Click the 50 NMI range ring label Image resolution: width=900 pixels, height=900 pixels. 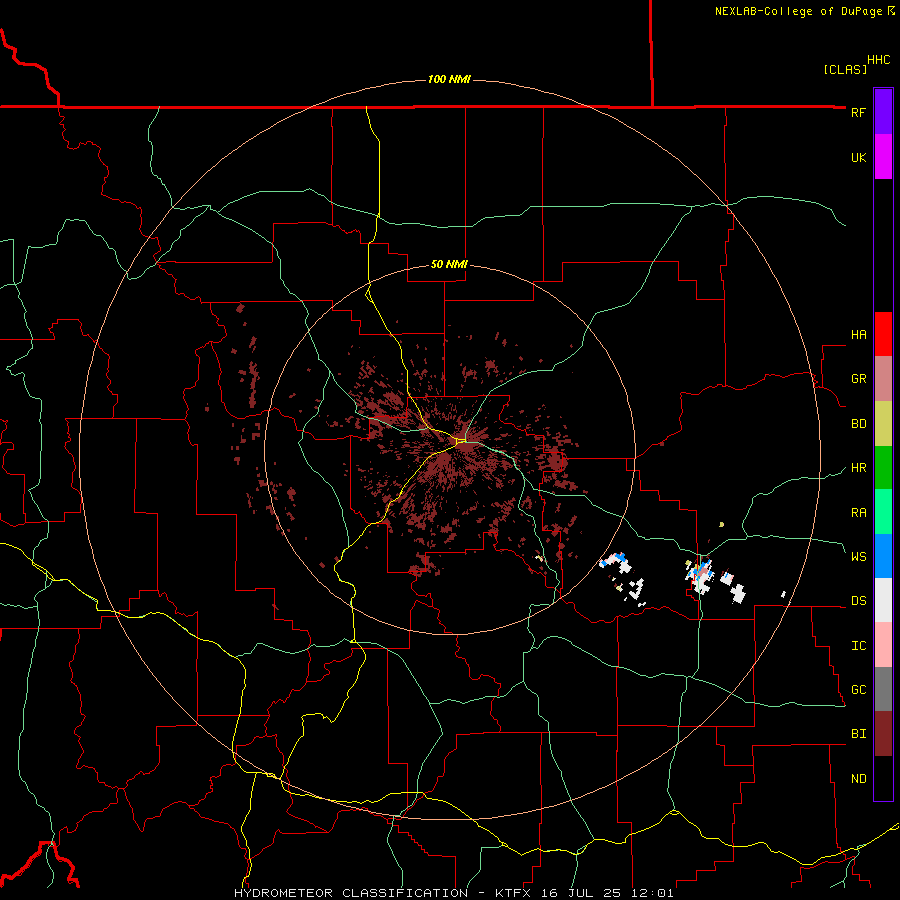pyautogui.click(x=449, y=264)
